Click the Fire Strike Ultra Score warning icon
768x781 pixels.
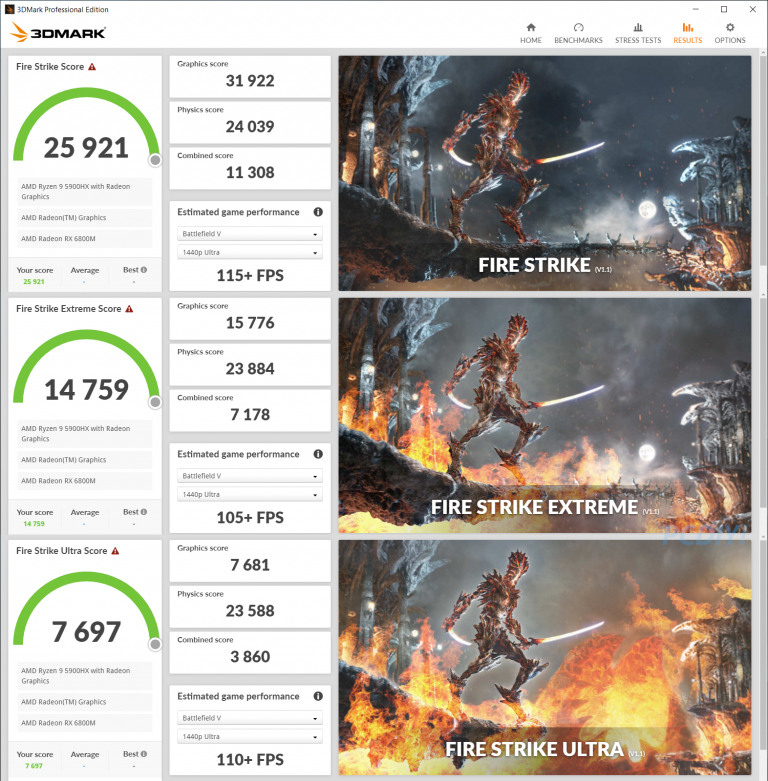coord(116,551)
